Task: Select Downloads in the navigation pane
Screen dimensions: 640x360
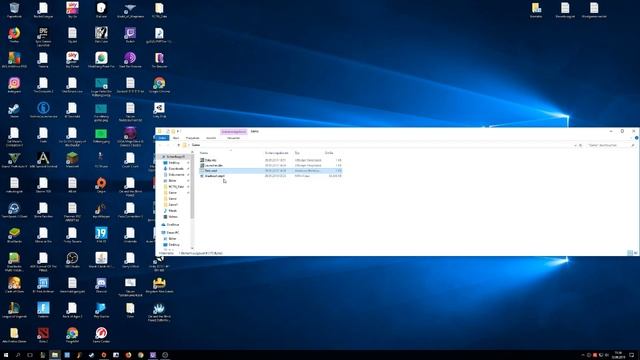Action: point(176,169)
